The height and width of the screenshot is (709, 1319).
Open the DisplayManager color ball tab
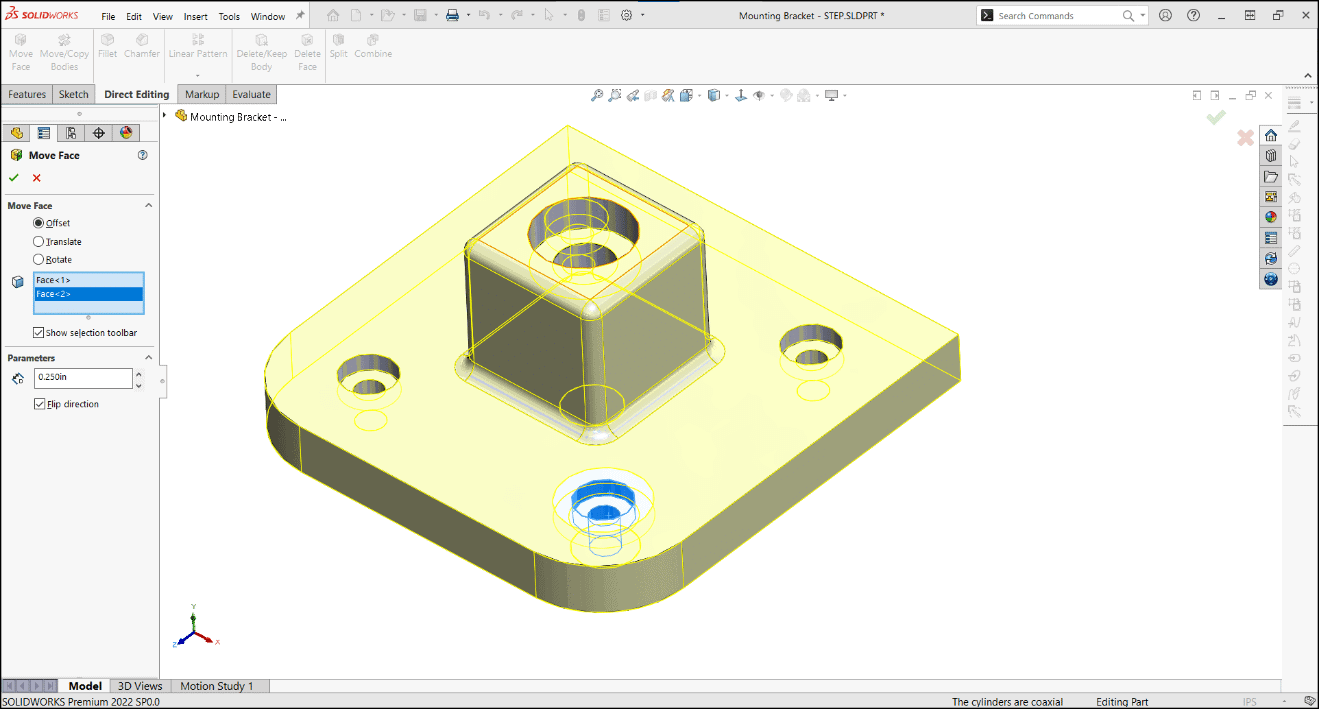coord(125,133)
